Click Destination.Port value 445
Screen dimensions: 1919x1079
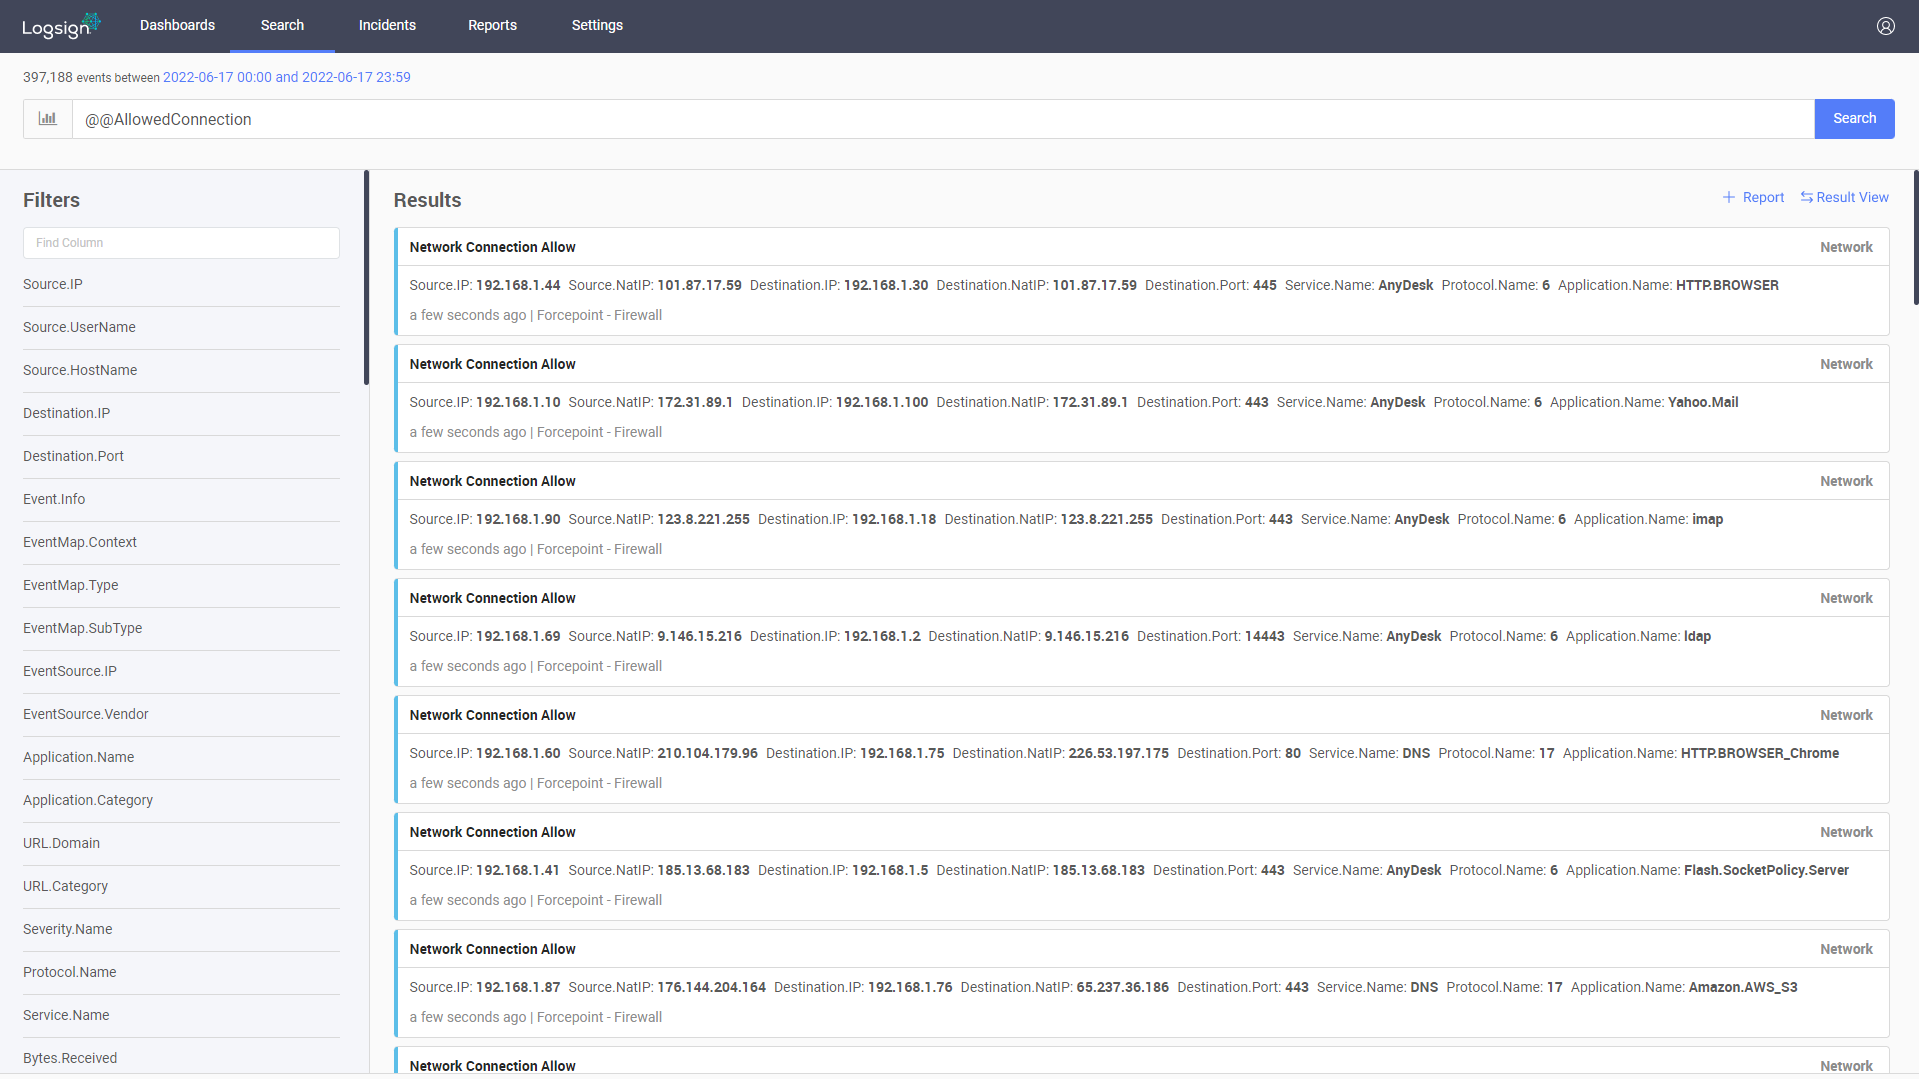pyautogui.click(x=1264, y=285)
